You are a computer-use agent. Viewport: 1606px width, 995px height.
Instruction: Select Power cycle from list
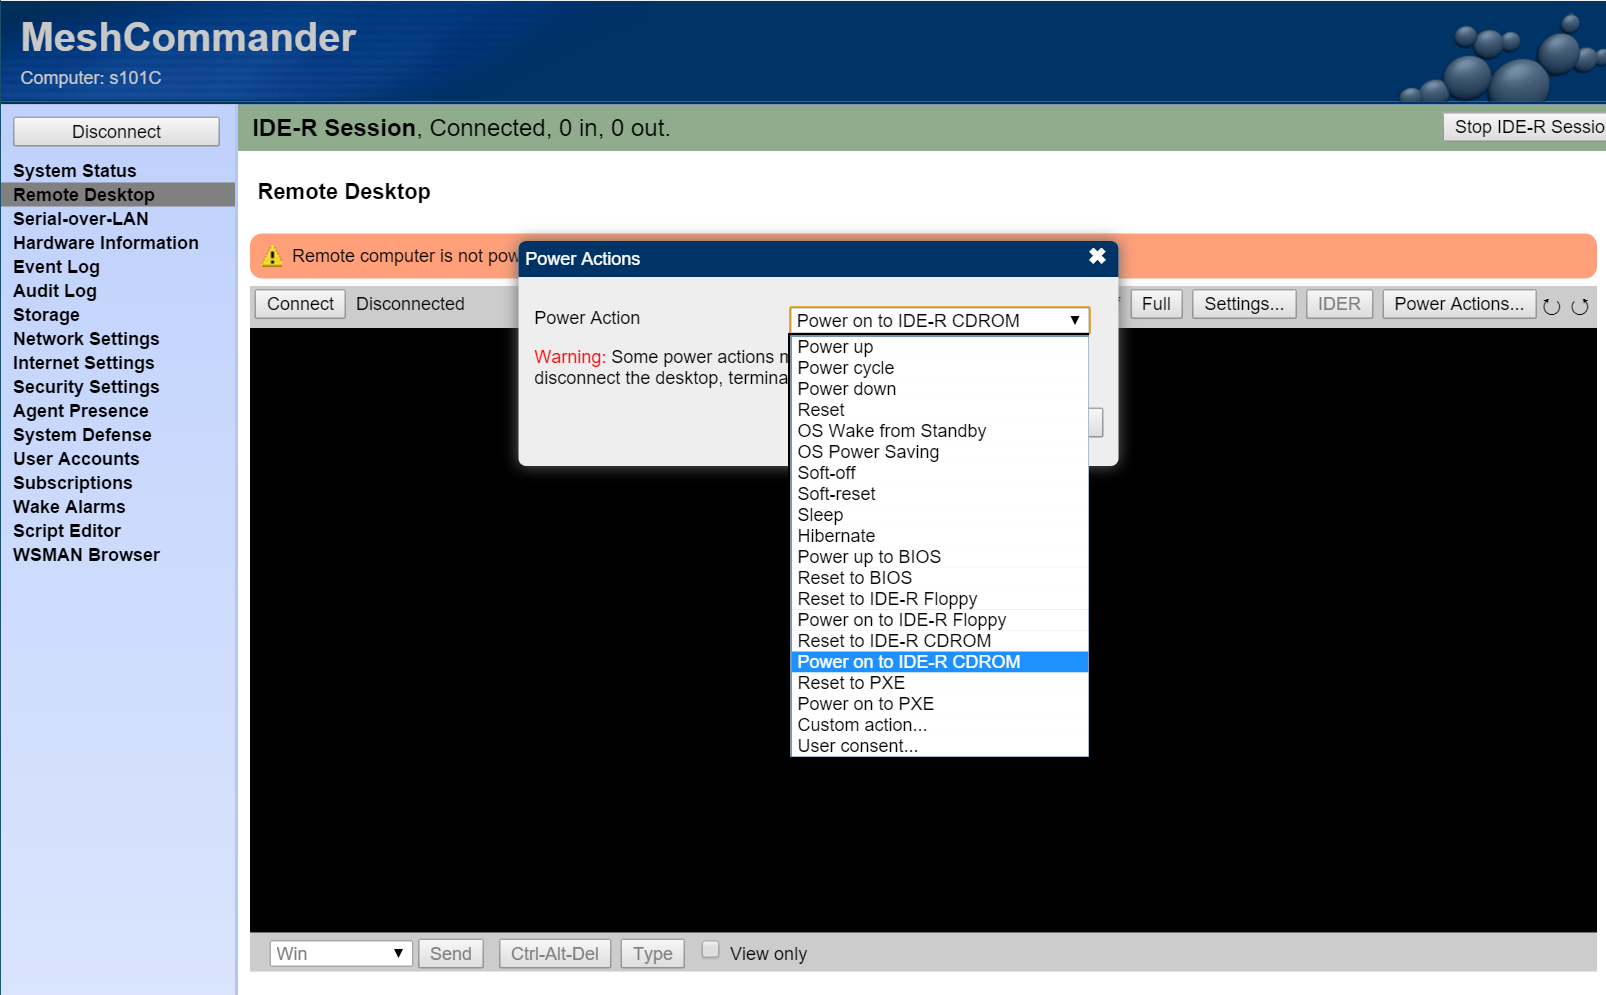click(x=846, y=368)
